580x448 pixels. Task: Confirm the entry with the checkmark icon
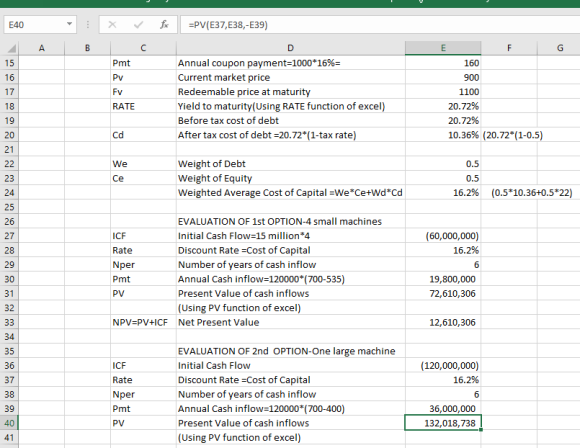pyautogui.click(x=138, y=25)
